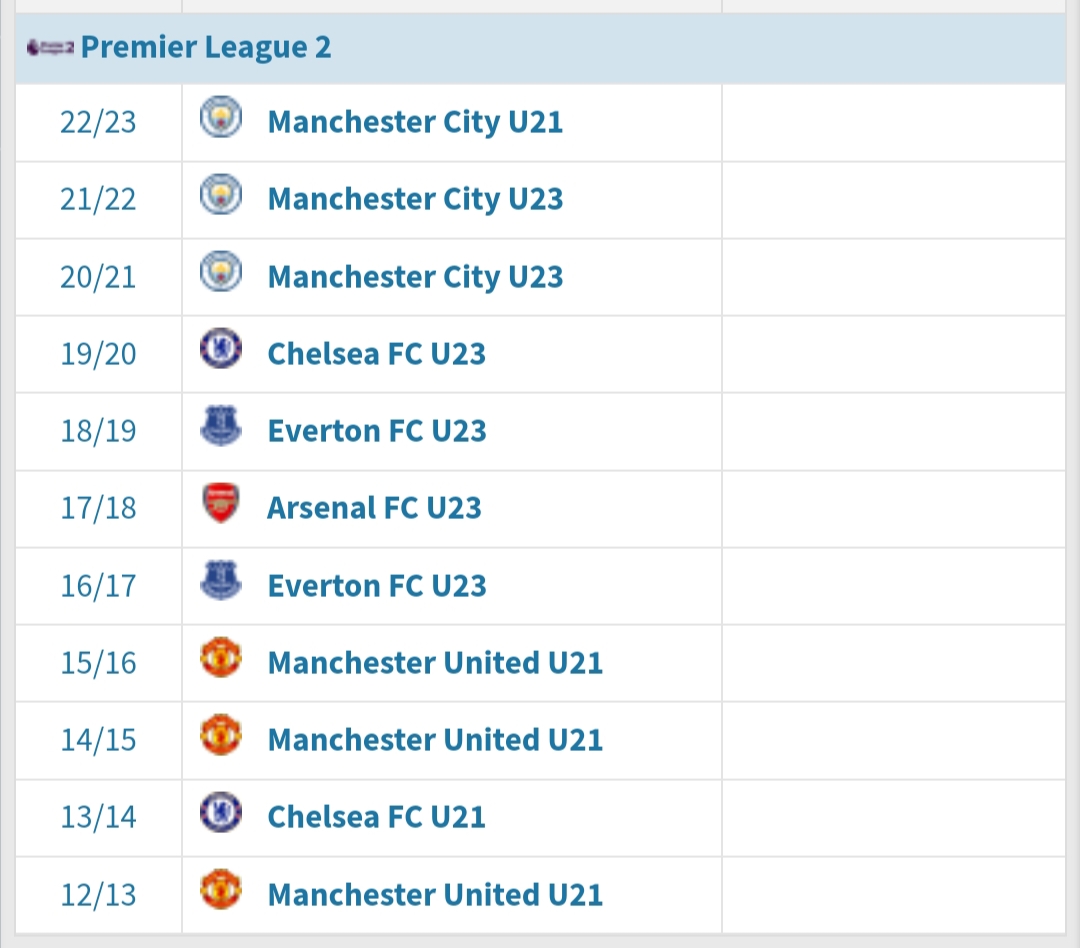Click Manchester United crest for 12/13
The image size is (1080, 948).
click(x=220, y=890)
